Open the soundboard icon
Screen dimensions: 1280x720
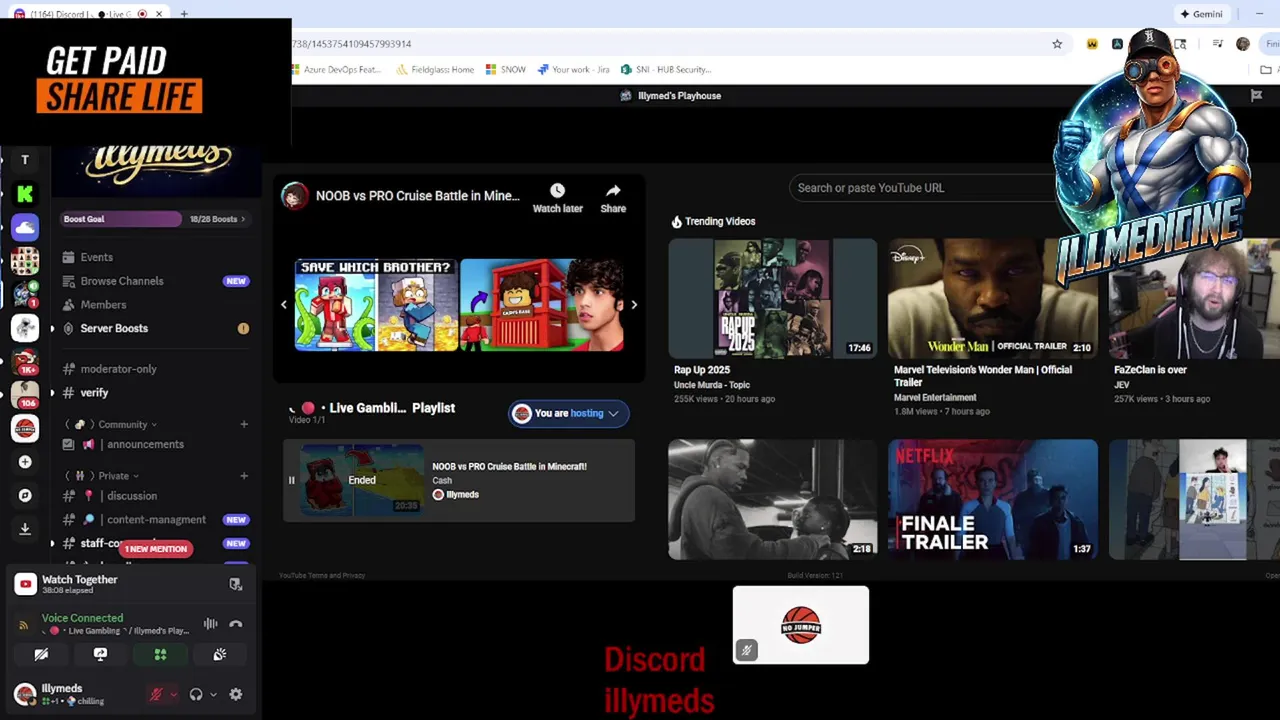point(219,654)
